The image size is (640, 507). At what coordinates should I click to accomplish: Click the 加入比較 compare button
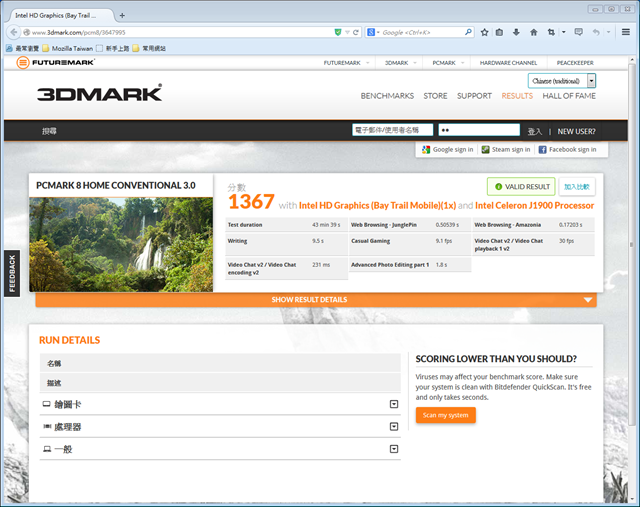coord(577,187)
